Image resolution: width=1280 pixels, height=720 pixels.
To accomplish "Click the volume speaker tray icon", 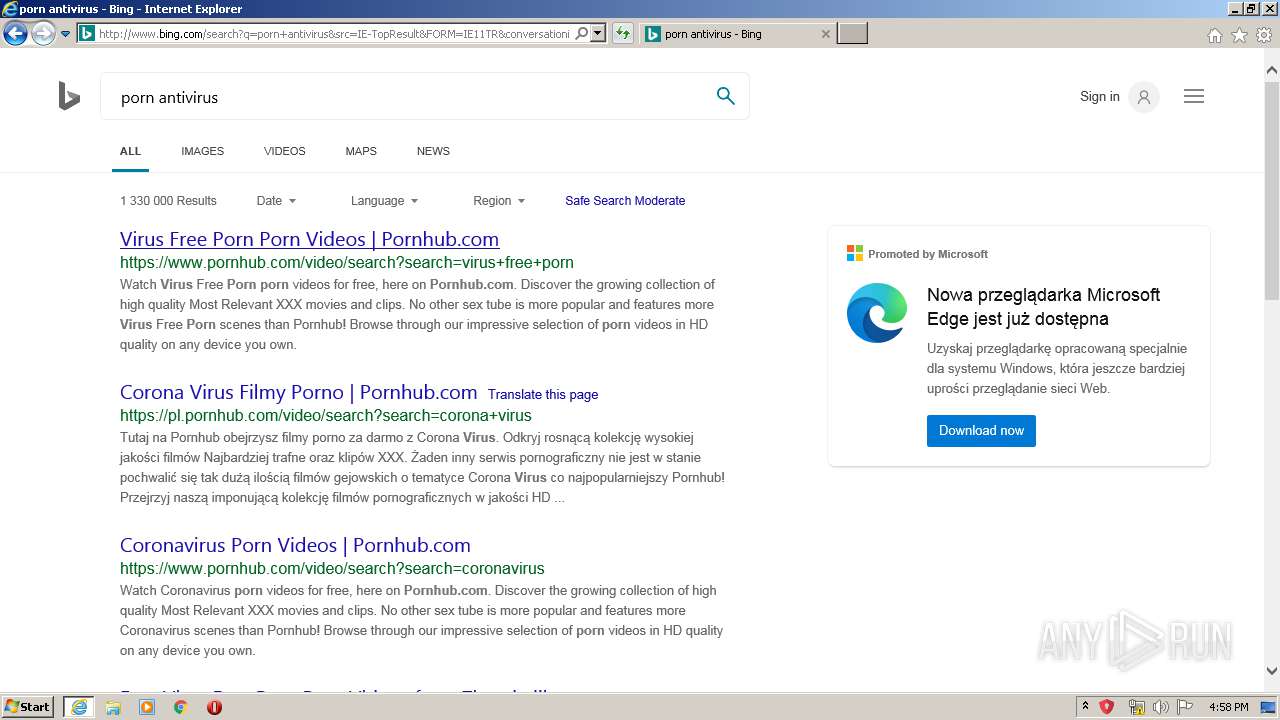I will 1160,707.
